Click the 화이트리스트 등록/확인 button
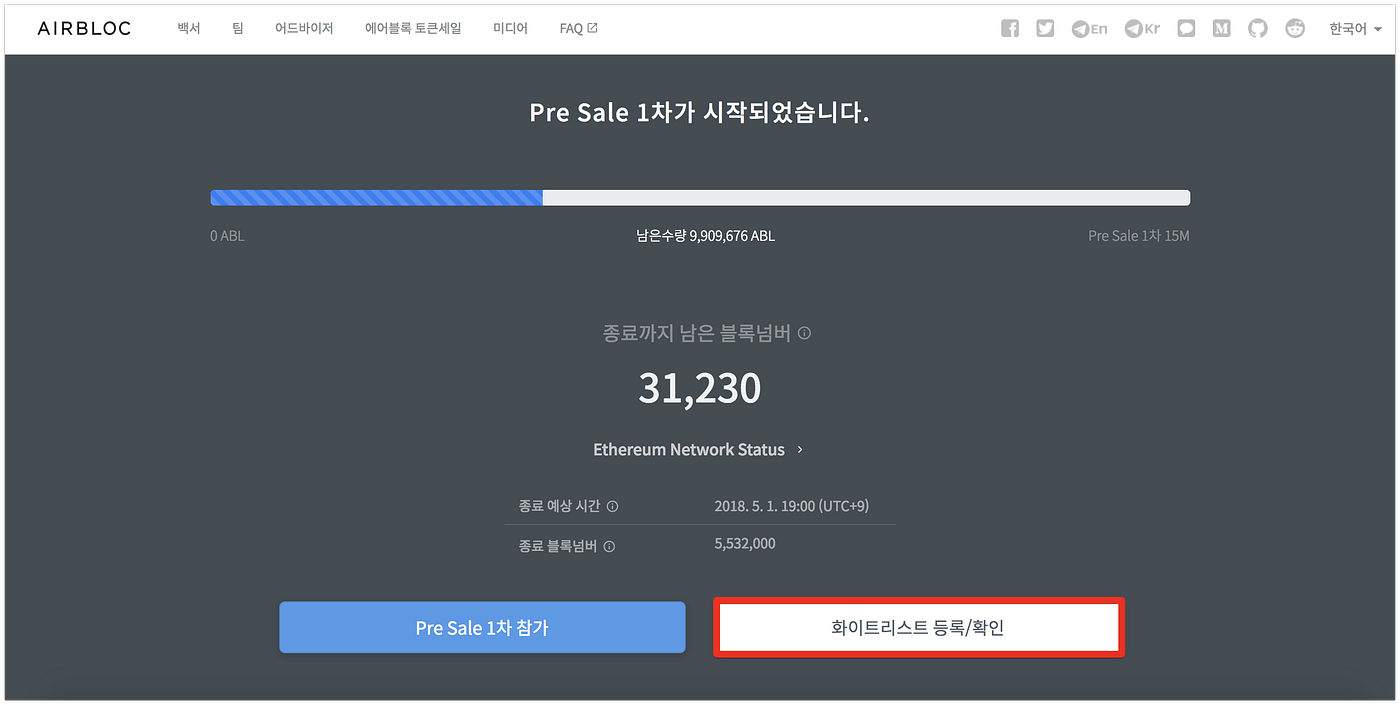The image size is (1400, 705). (918, 627)
